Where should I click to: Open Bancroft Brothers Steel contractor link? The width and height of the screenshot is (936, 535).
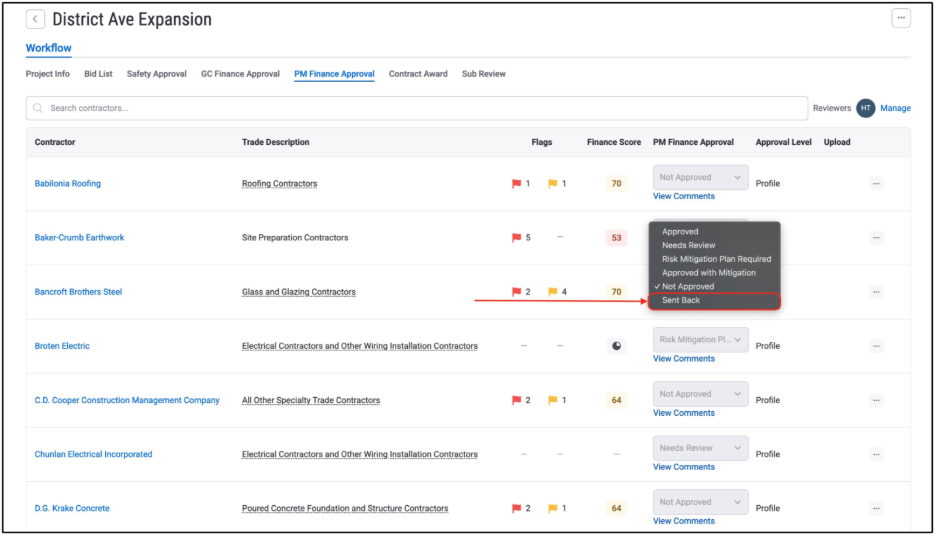click(x=78, y=292)
